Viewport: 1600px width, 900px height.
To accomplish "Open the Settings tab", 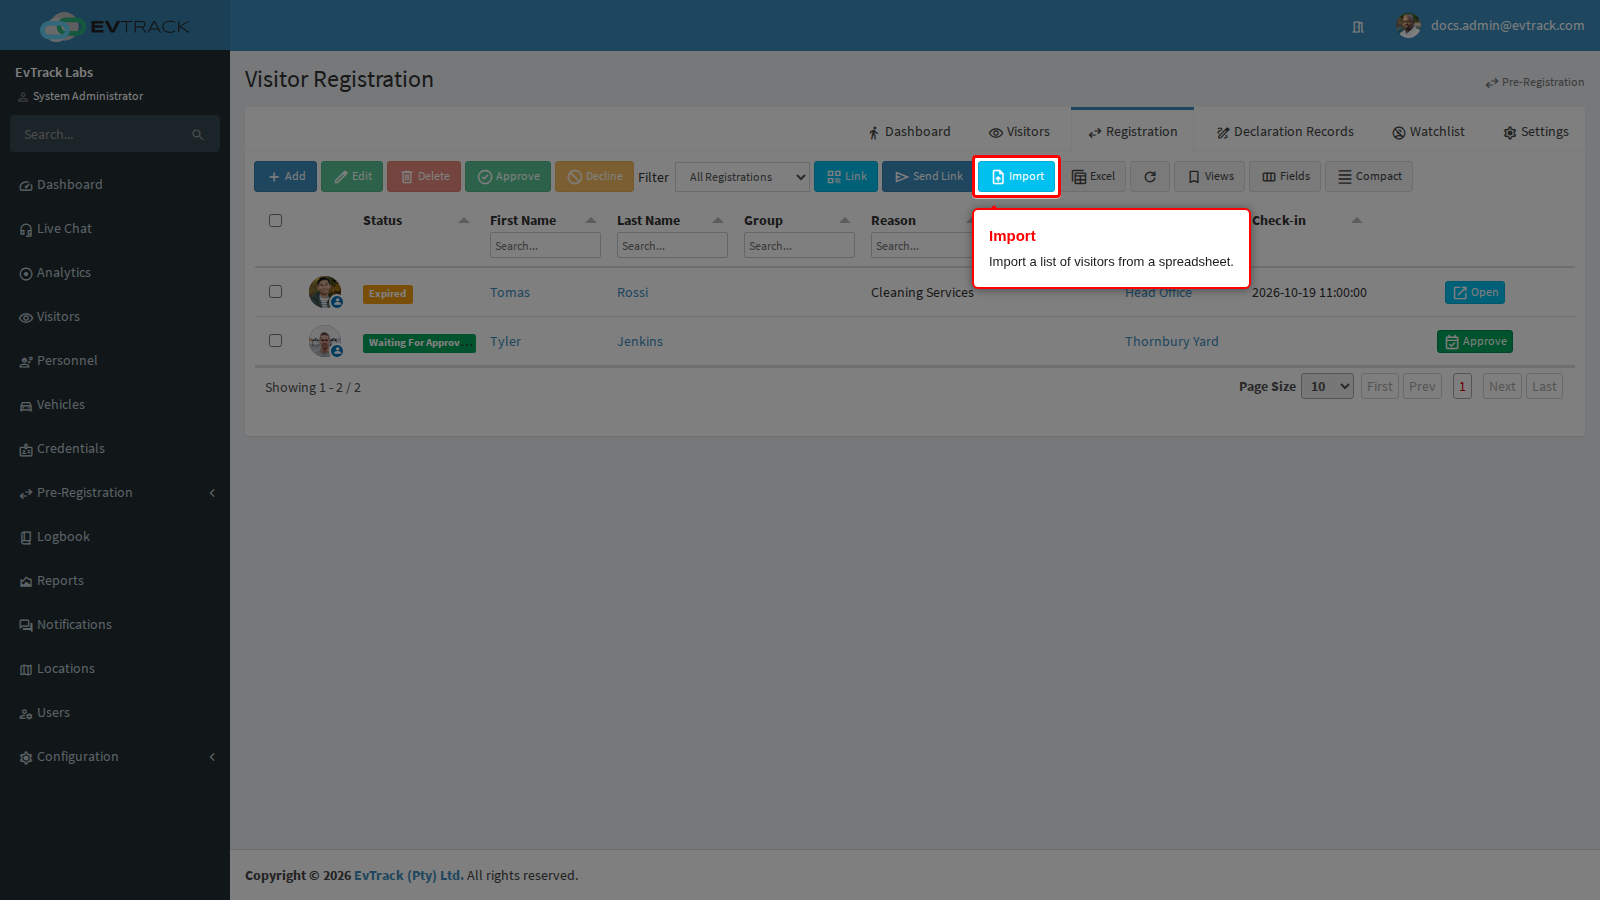I will (1536, 132).
